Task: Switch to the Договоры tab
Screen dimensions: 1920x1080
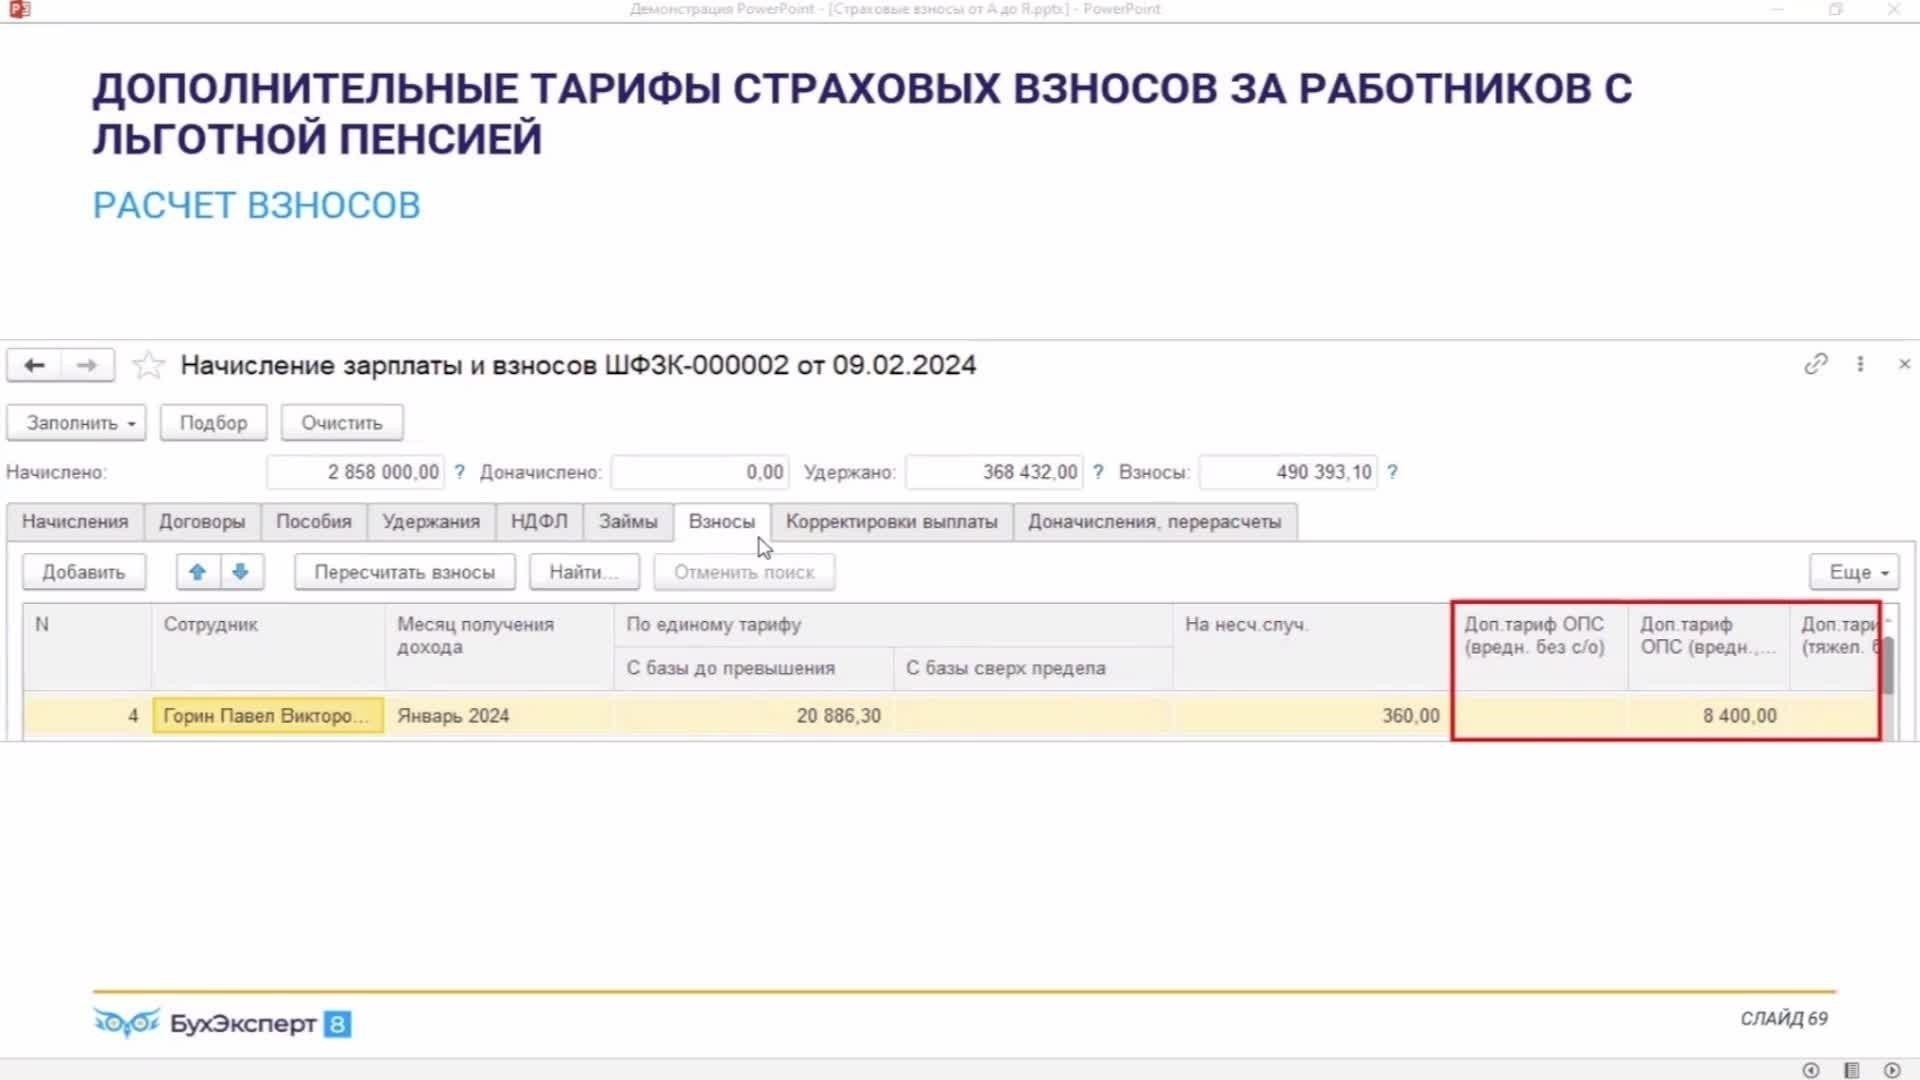Action: pyautogui.click(x=202, y=522)
